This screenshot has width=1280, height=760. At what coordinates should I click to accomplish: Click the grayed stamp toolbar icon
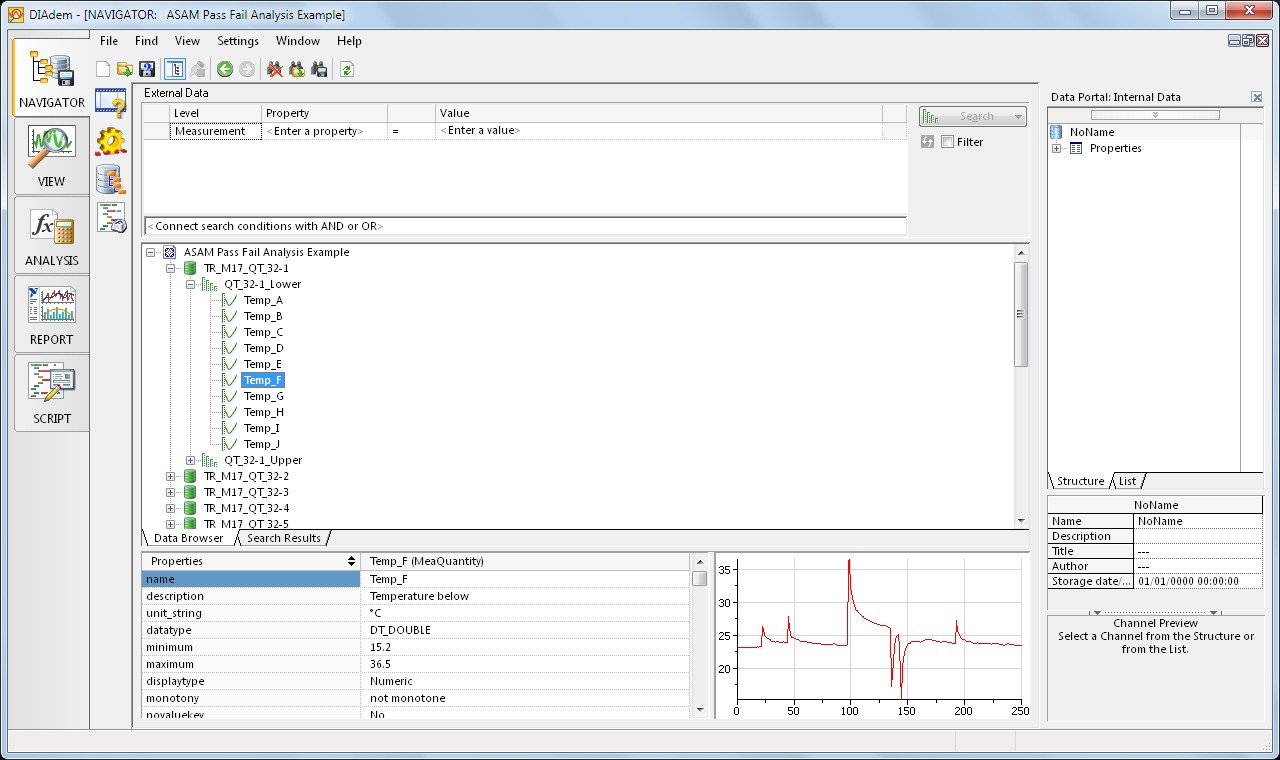[197, 69]
